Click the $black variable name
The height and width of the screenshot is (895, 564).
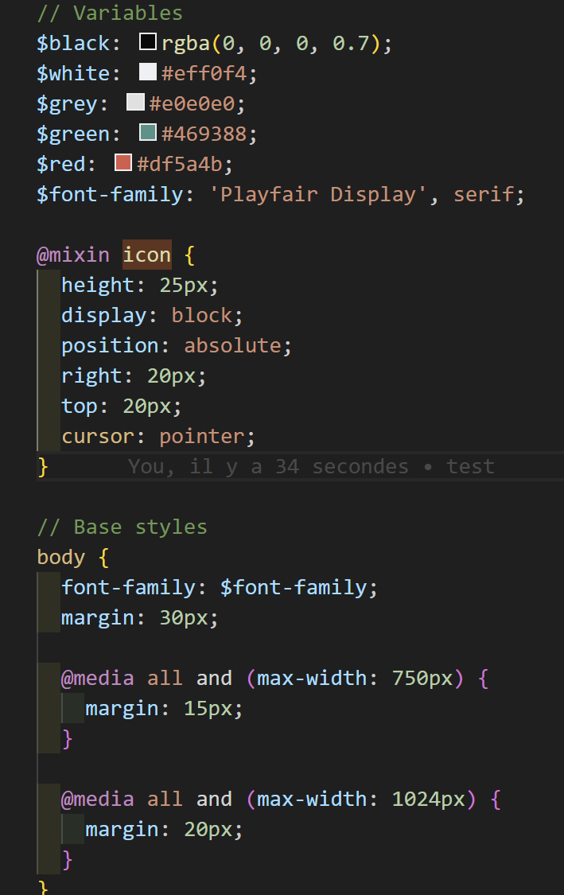pos(74,43)
